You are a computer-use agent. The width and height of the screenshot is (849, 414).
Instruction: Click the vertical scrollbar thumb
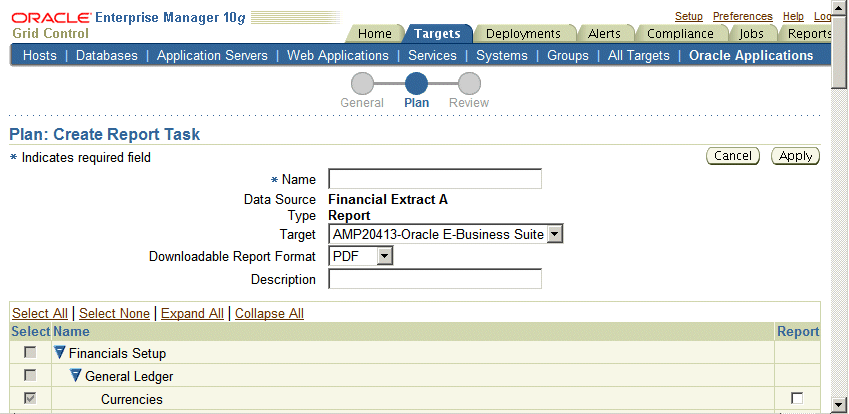[839, 50]
